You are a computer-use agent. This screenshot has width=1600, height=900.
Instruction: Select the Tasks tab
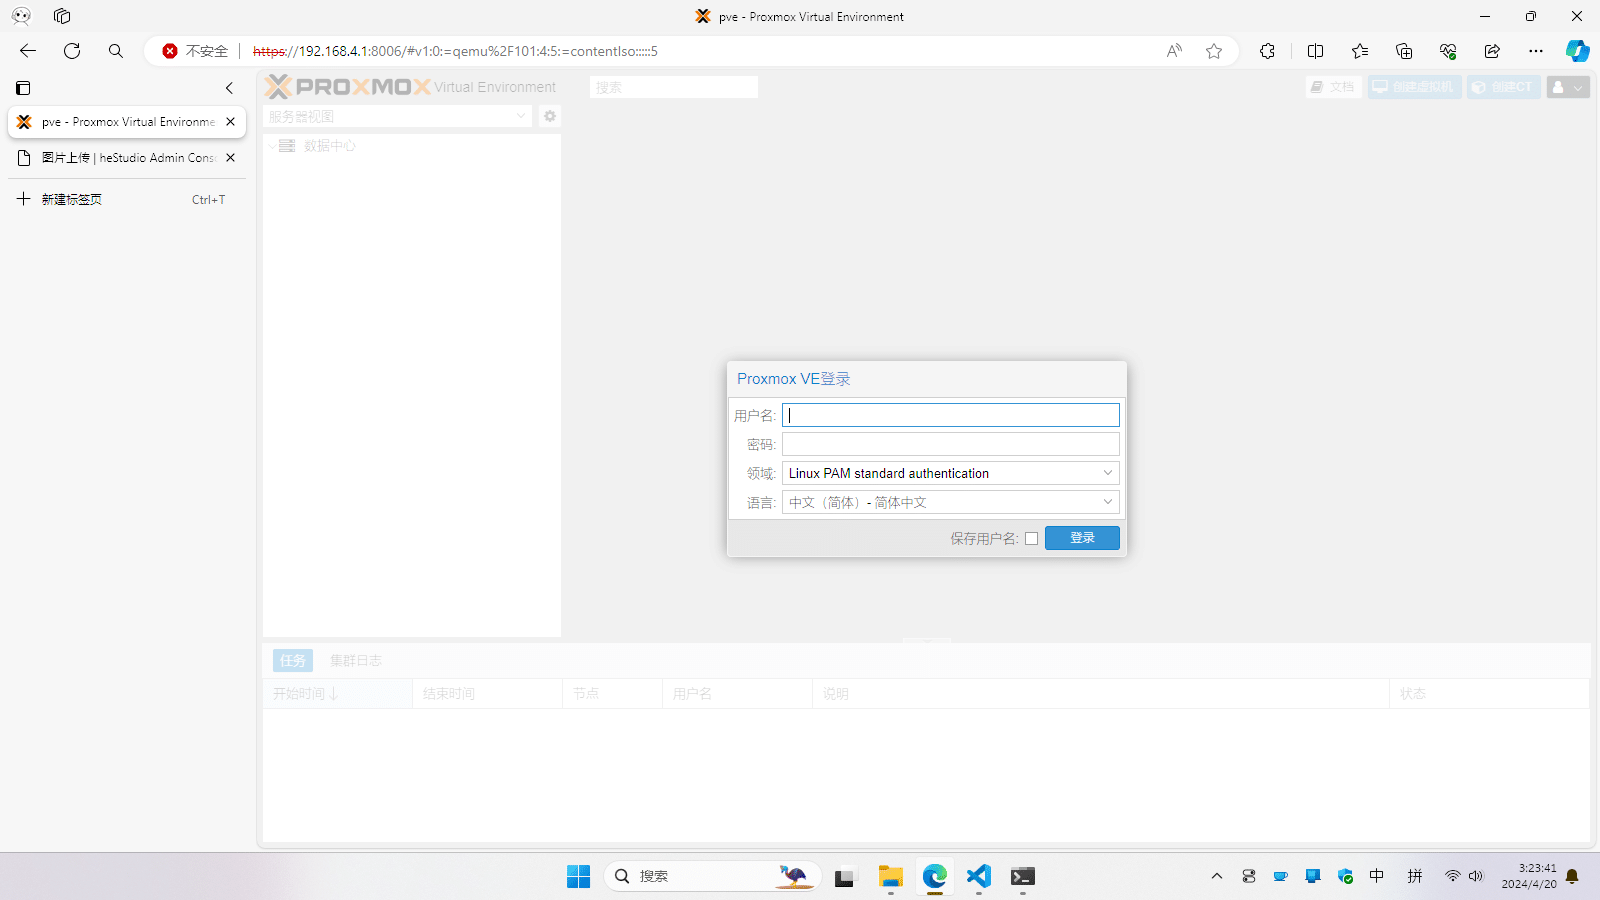[x=293, y=660]
